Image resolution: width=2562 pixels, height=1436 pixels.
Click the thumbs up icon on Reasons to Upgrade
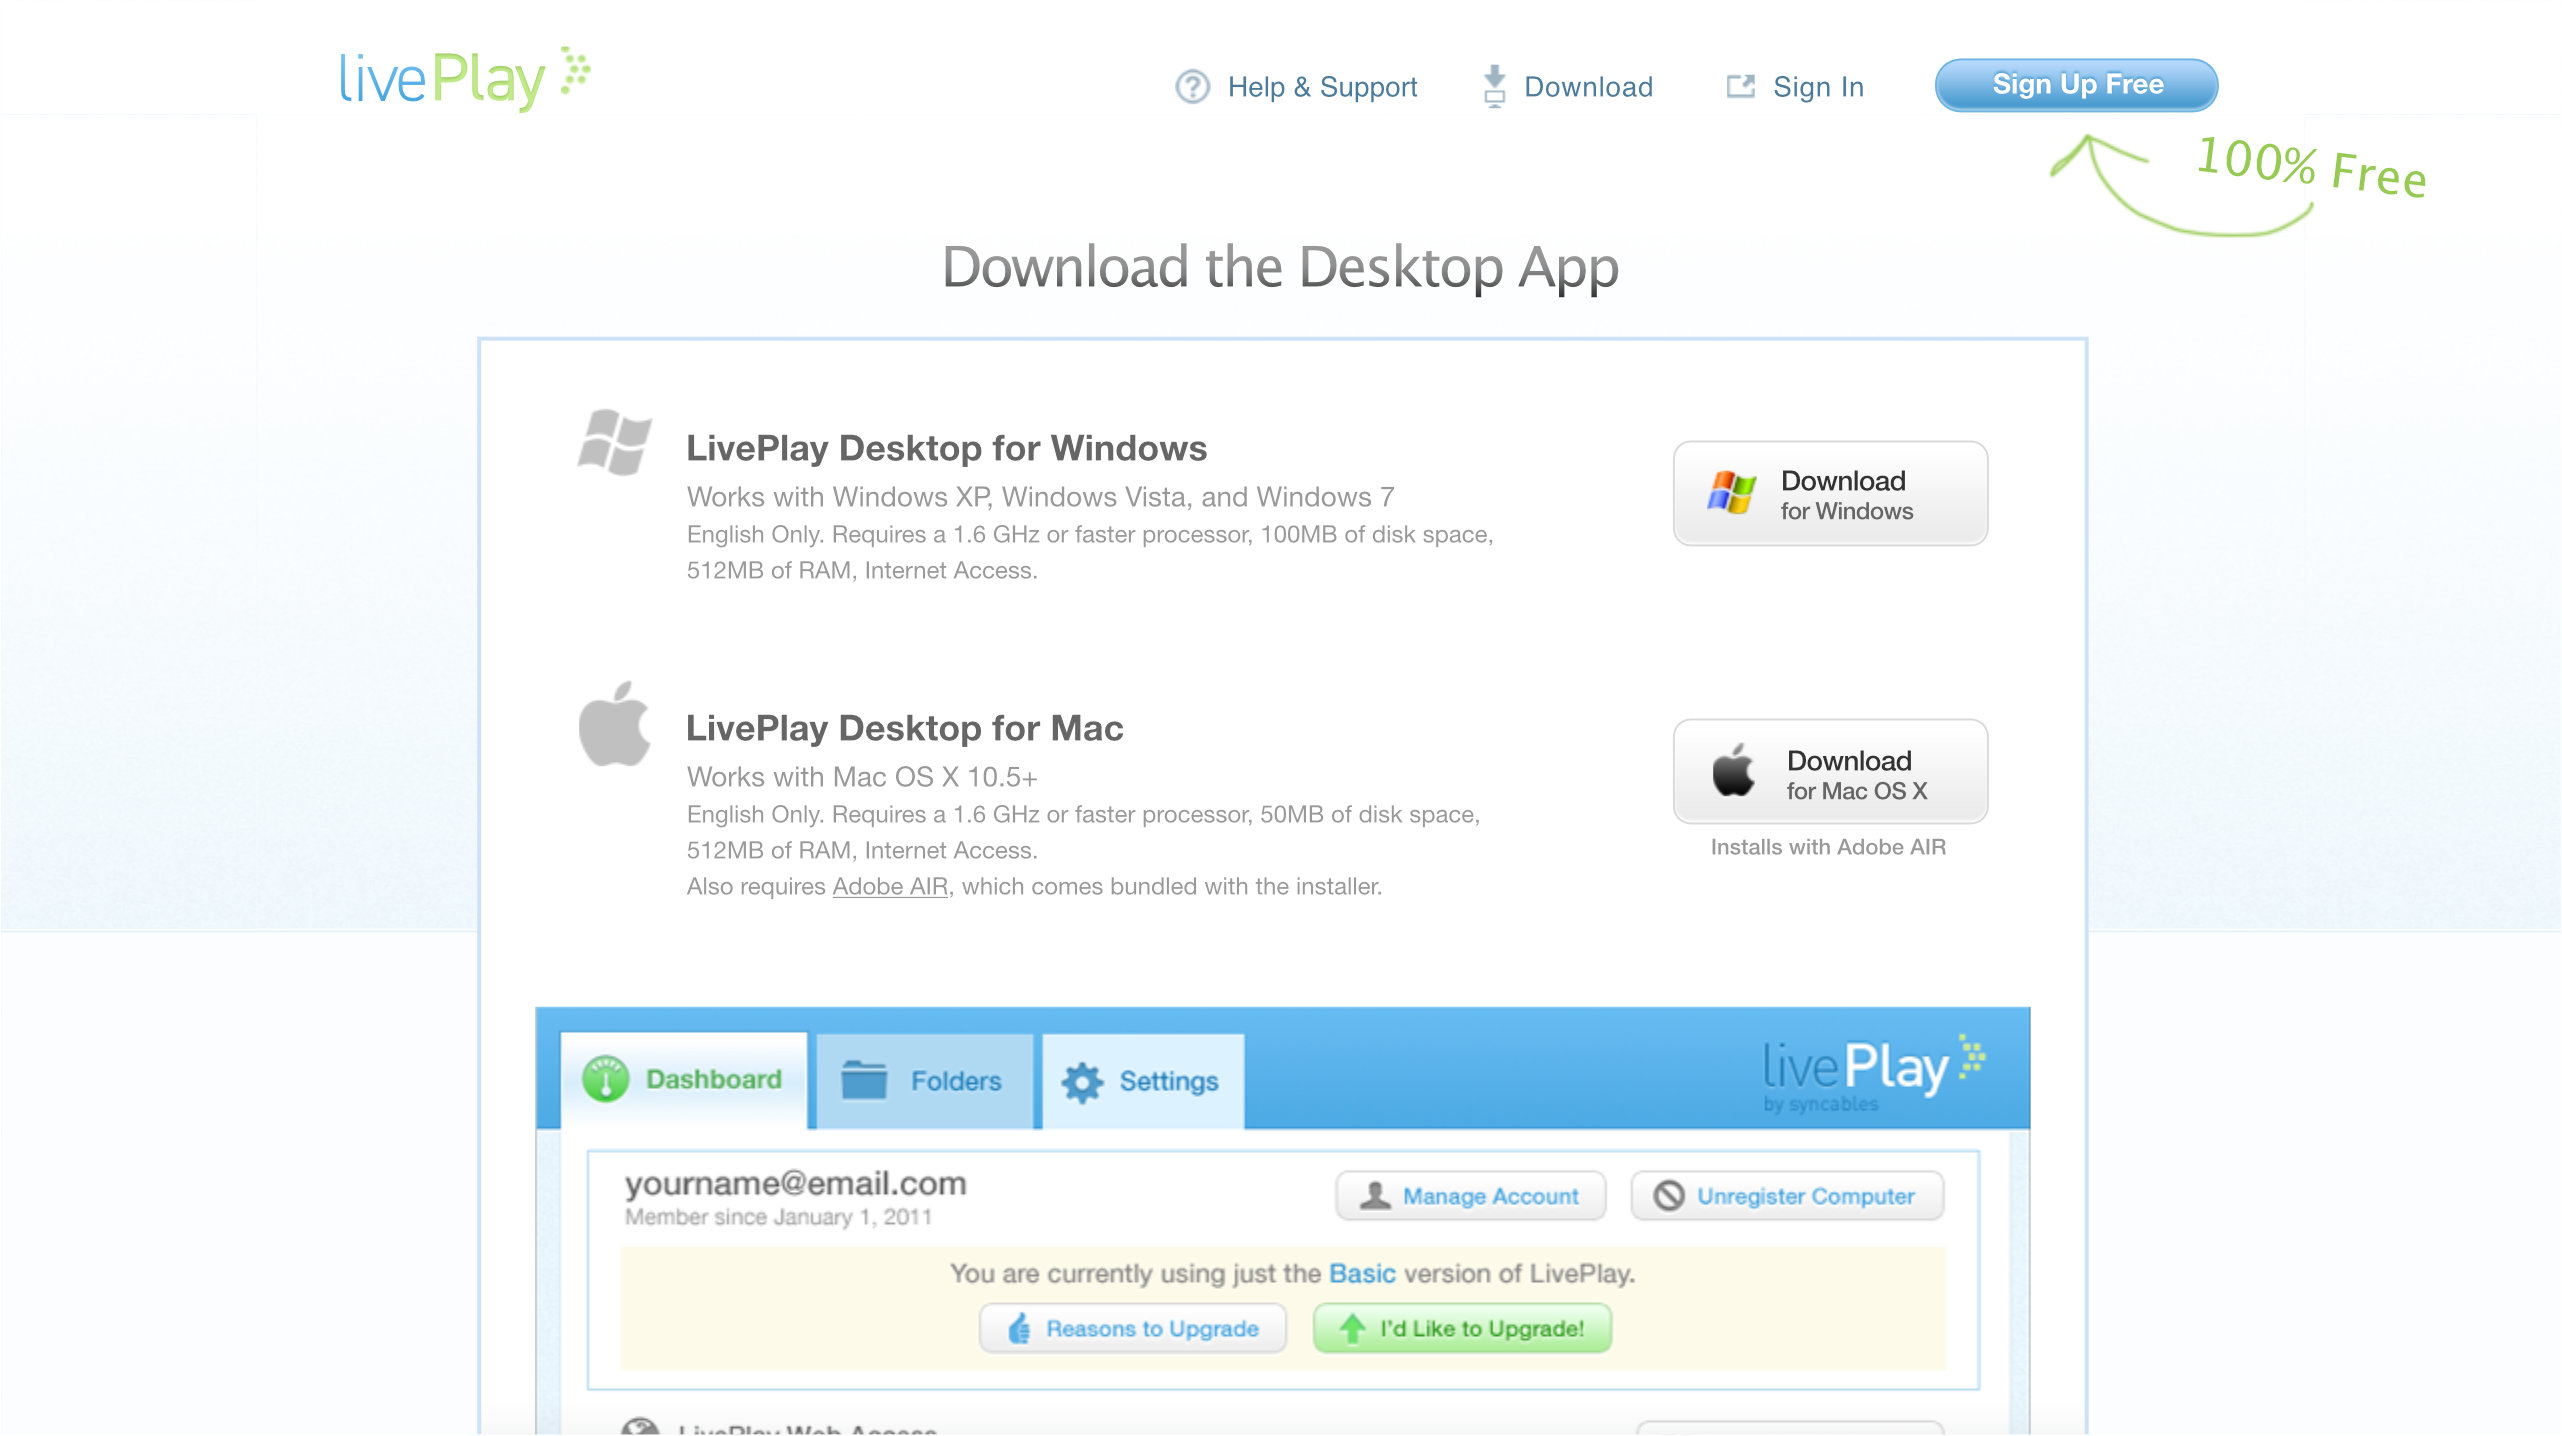pos(1019,1328)
